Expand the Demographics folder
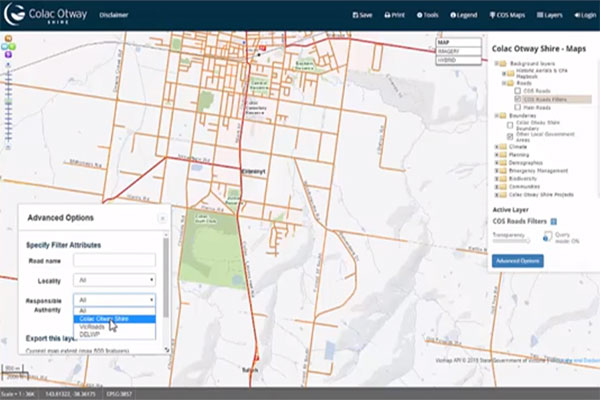Viewport: 600px width, 400px height. point(496,163)
